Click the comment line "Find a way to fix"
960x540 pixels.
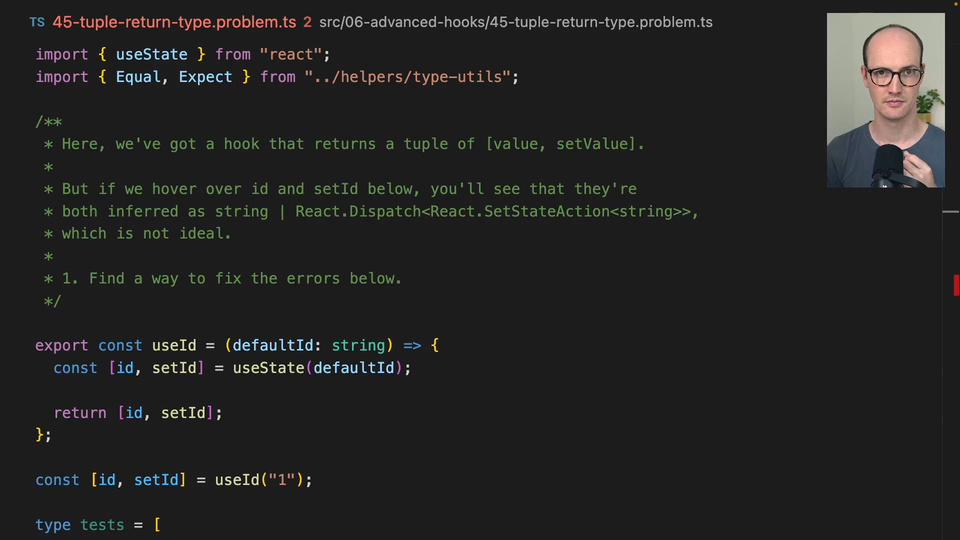(x=231, y=279)
